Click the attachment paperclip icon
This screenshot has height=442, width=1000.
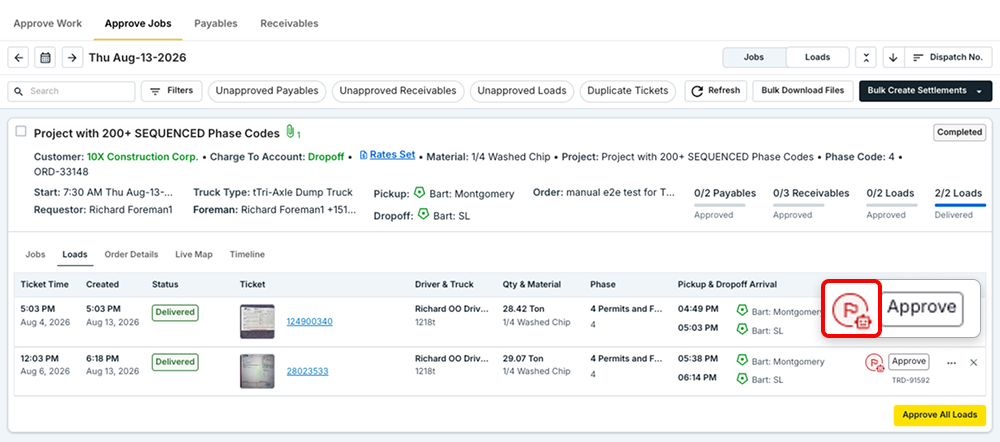(x=290, y=132)
